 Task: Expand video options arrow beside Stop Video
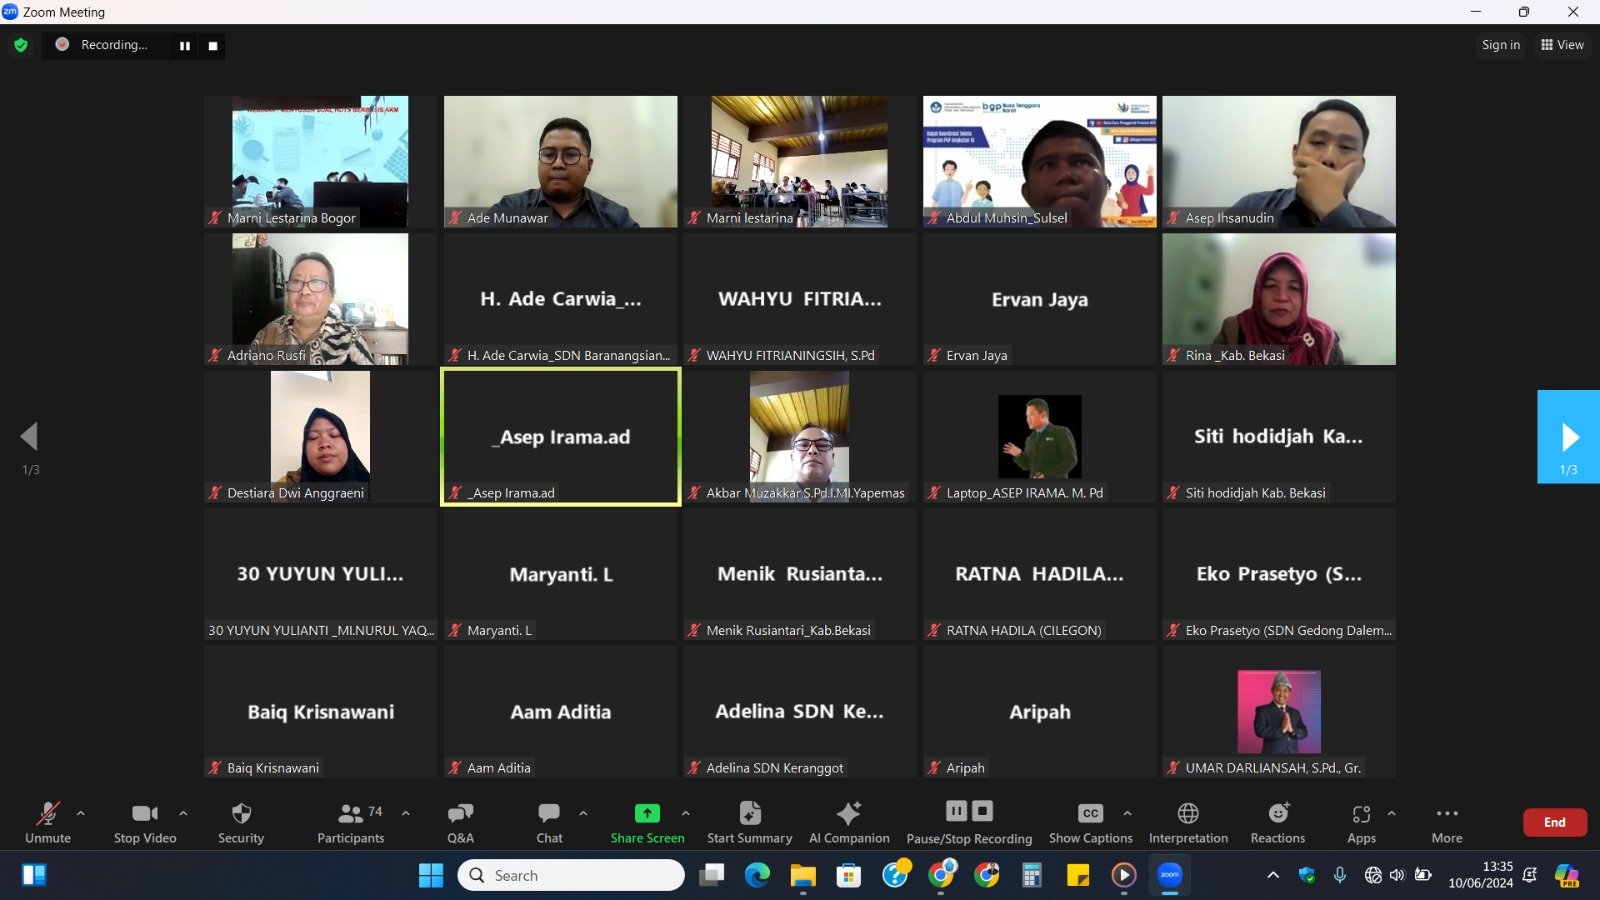click(183, 813)
